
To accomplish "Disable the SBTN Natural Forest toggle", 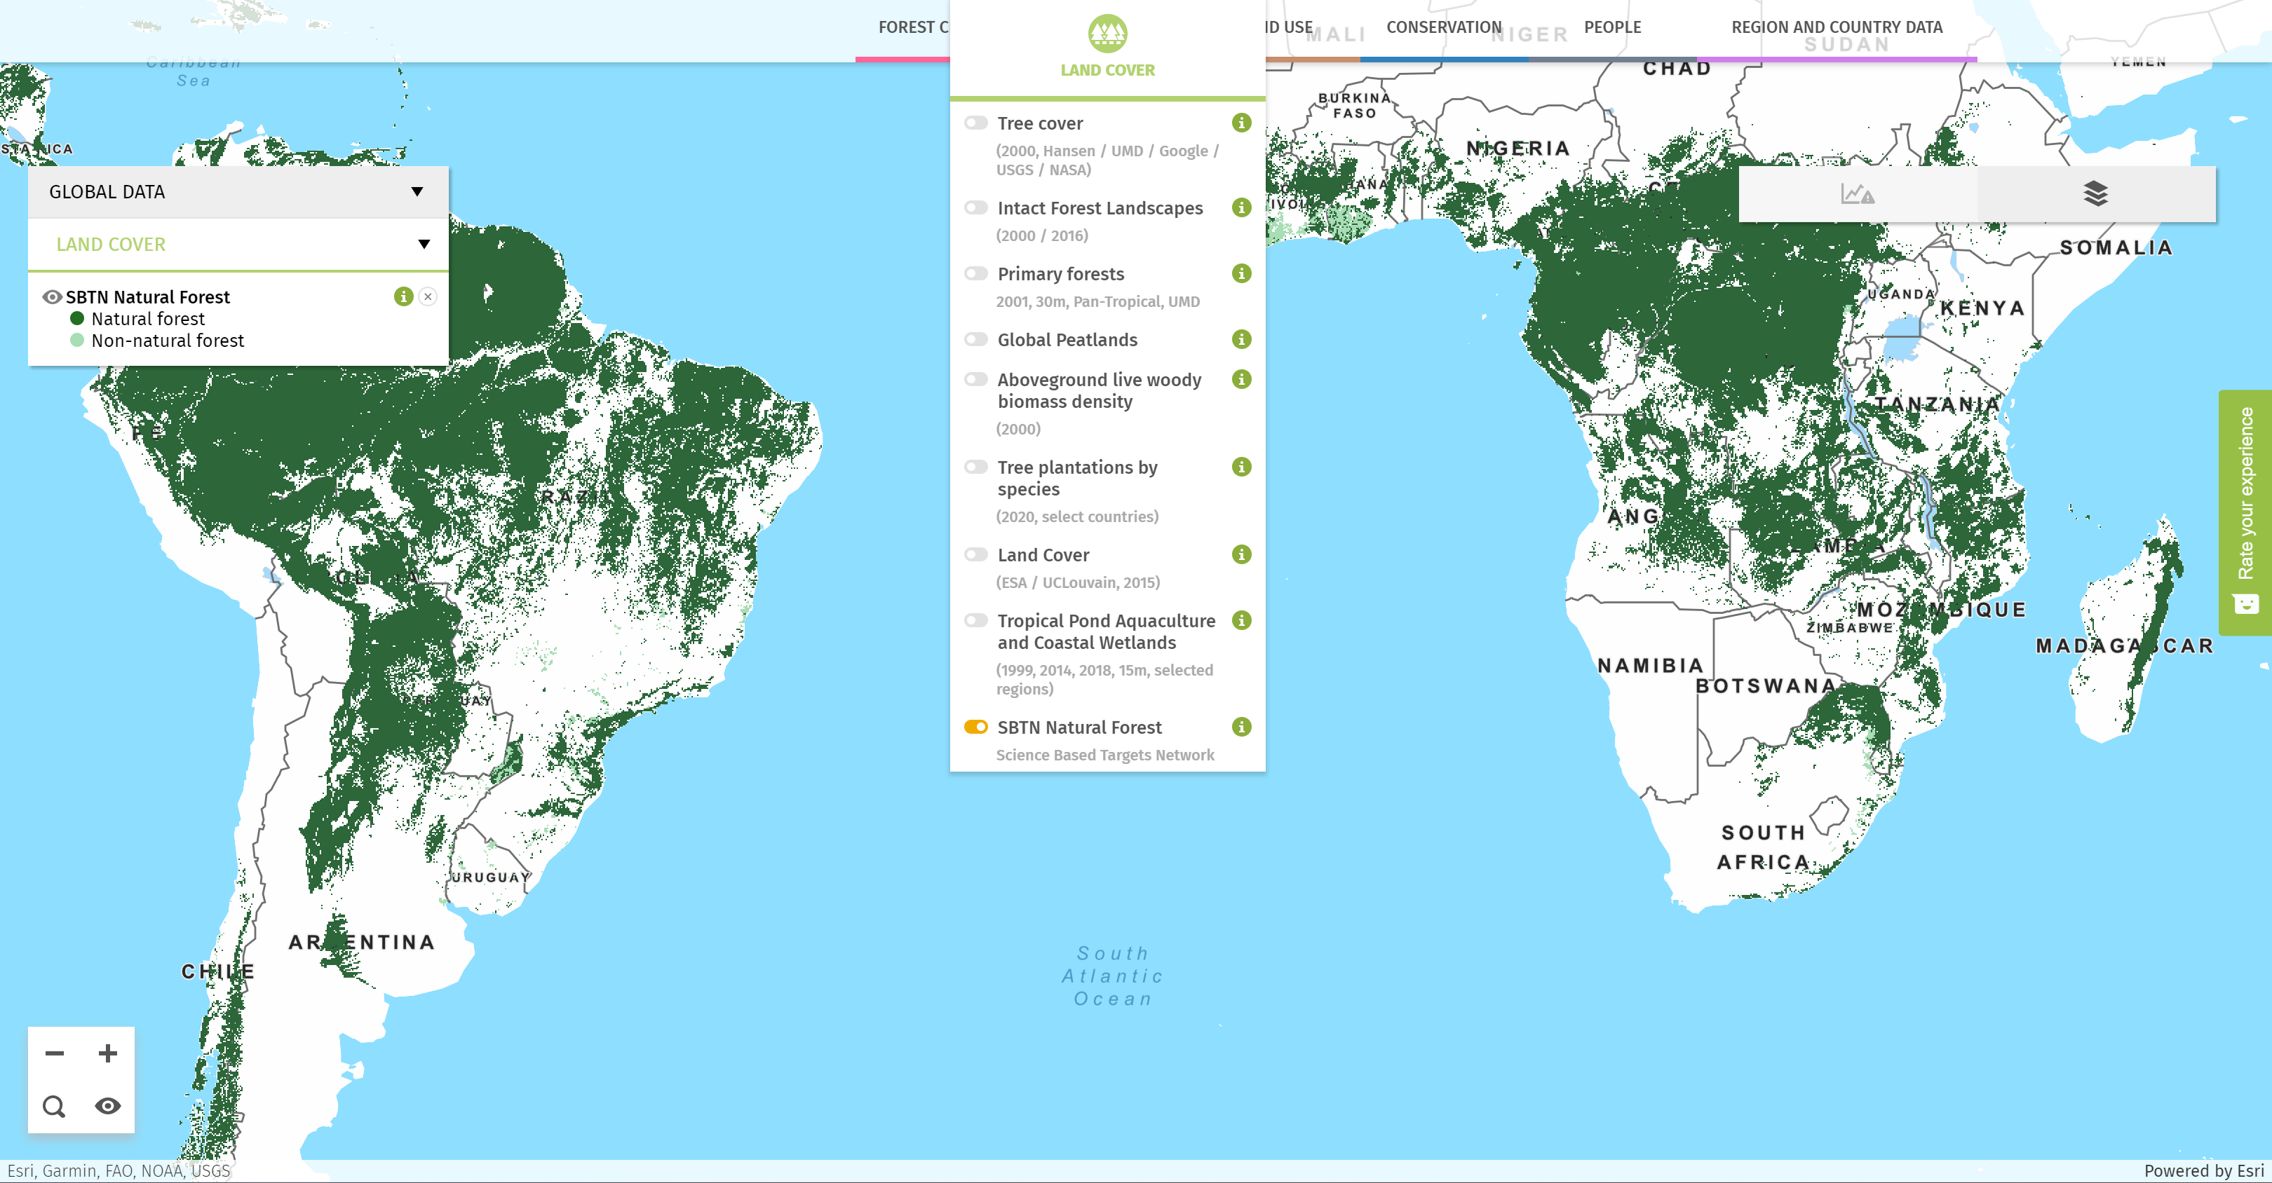I will [x=975, y=727].
